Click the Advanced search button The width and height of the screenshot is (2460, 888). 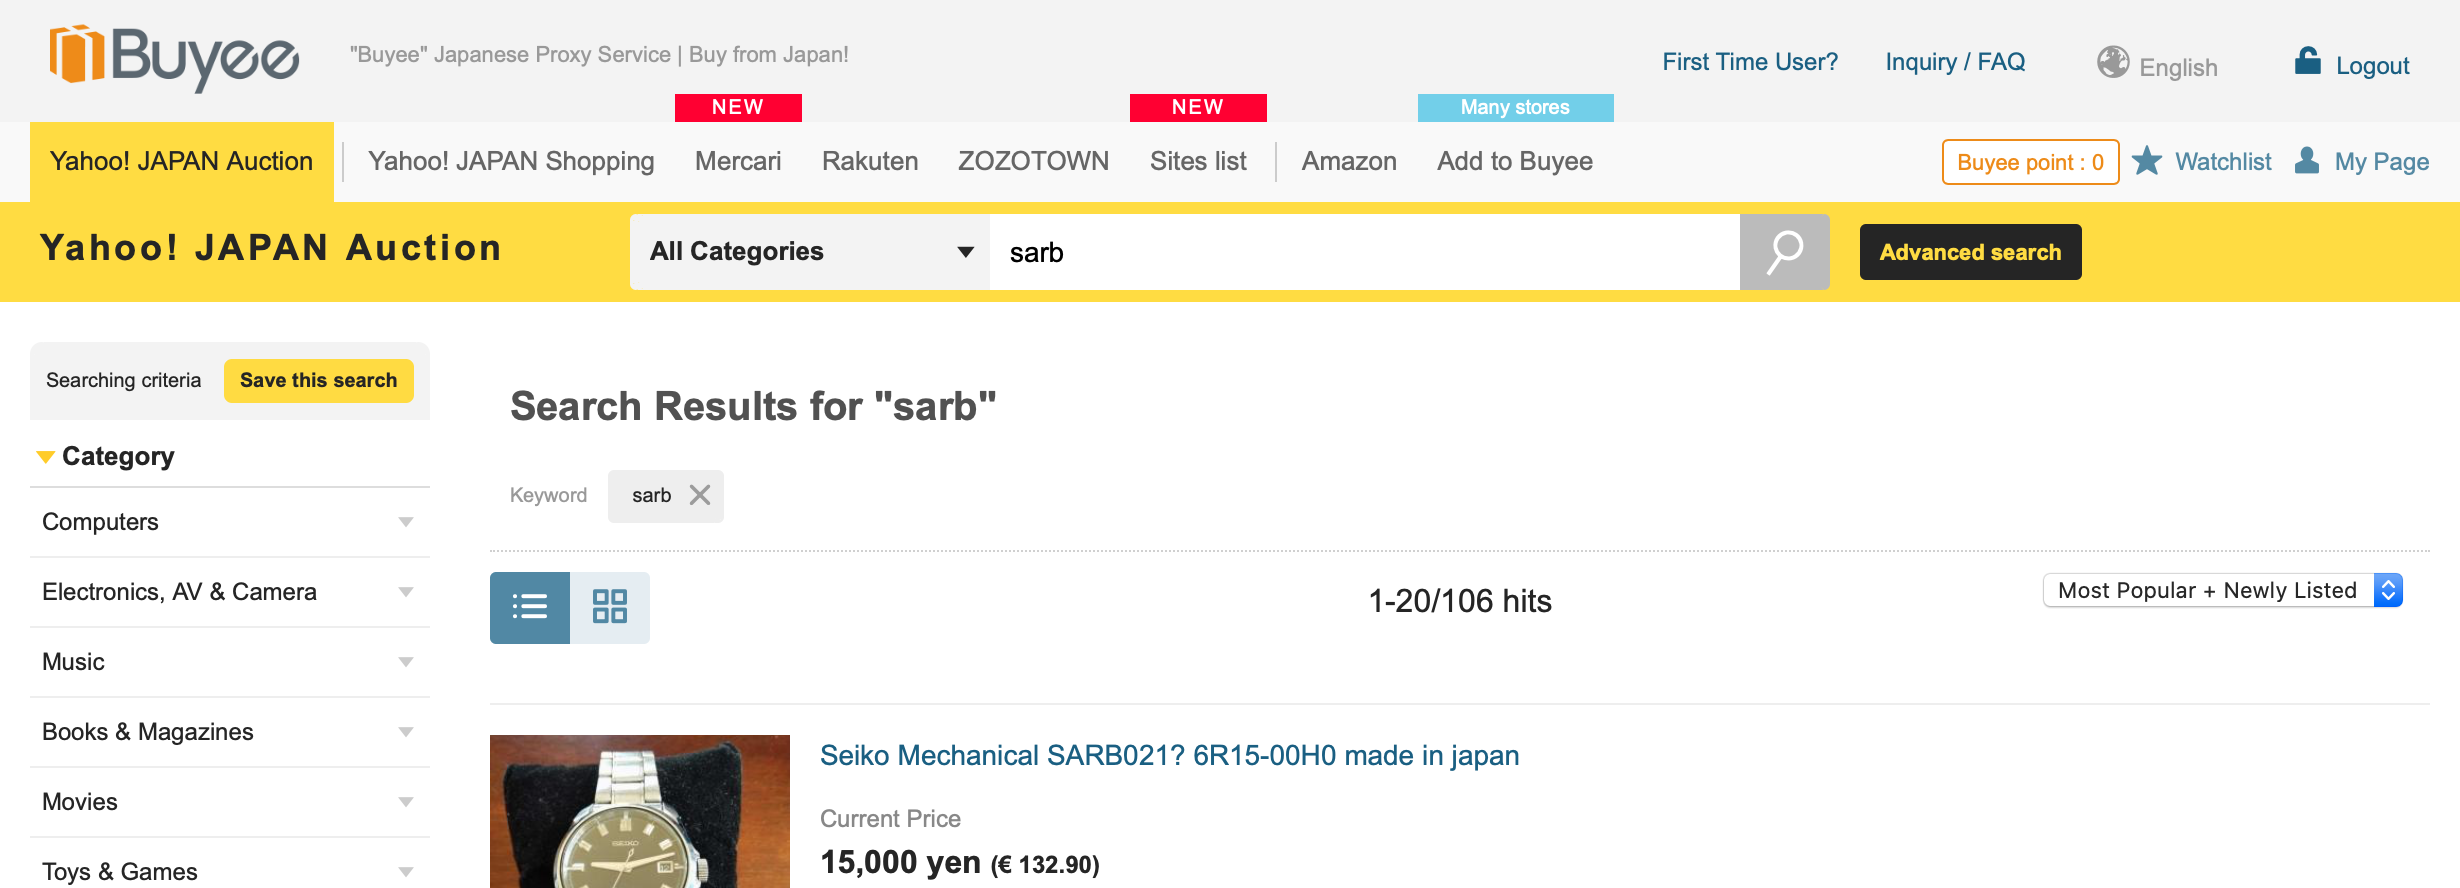click(1970, 252)
